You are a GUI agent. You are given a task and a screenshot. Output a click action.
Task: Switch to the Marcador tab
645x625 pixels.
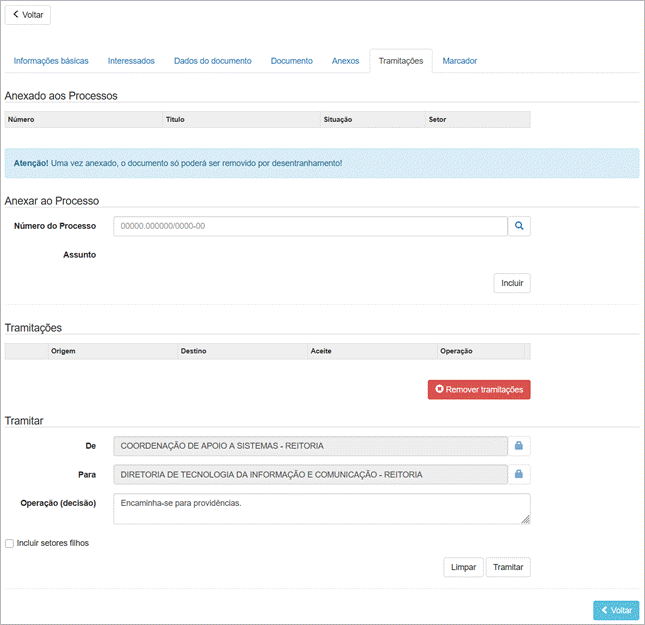pyautogui.click(x=459, y=61)
